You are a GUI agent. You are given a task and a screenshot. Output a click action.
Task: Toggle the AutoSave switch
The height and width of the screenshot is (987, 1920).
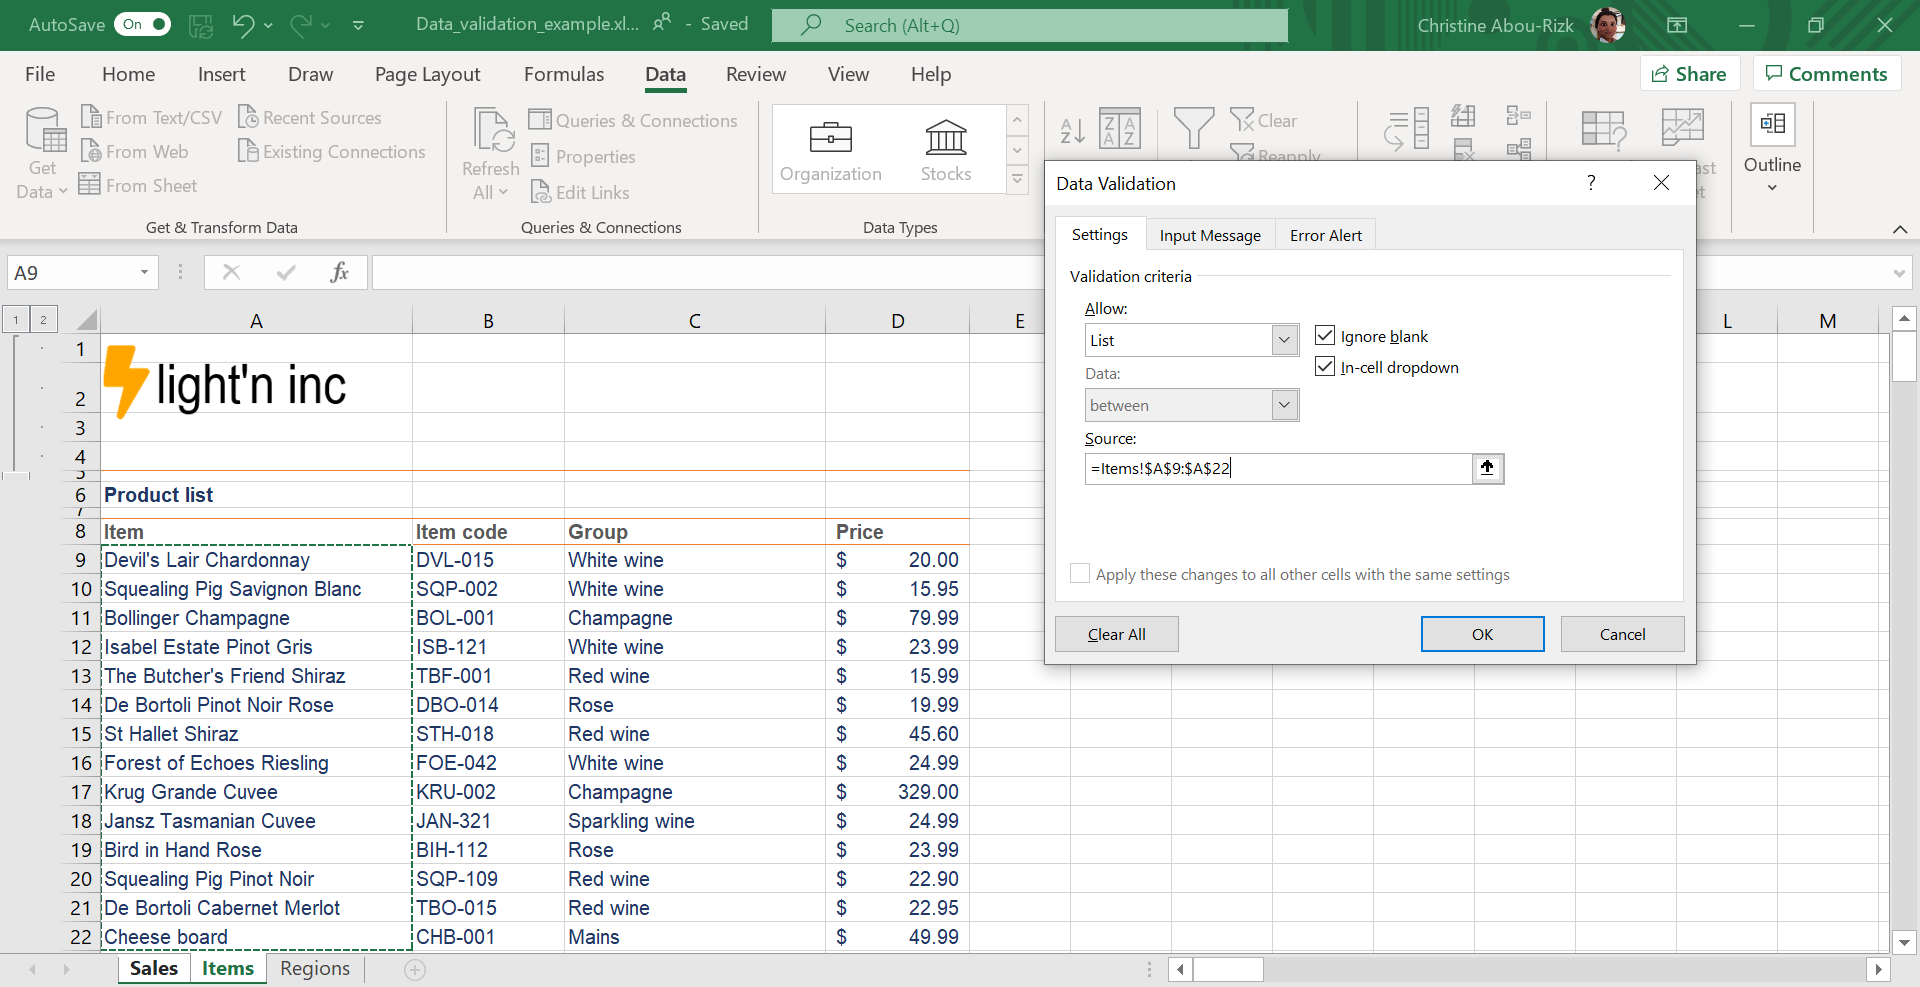click(x=144, y=25)
